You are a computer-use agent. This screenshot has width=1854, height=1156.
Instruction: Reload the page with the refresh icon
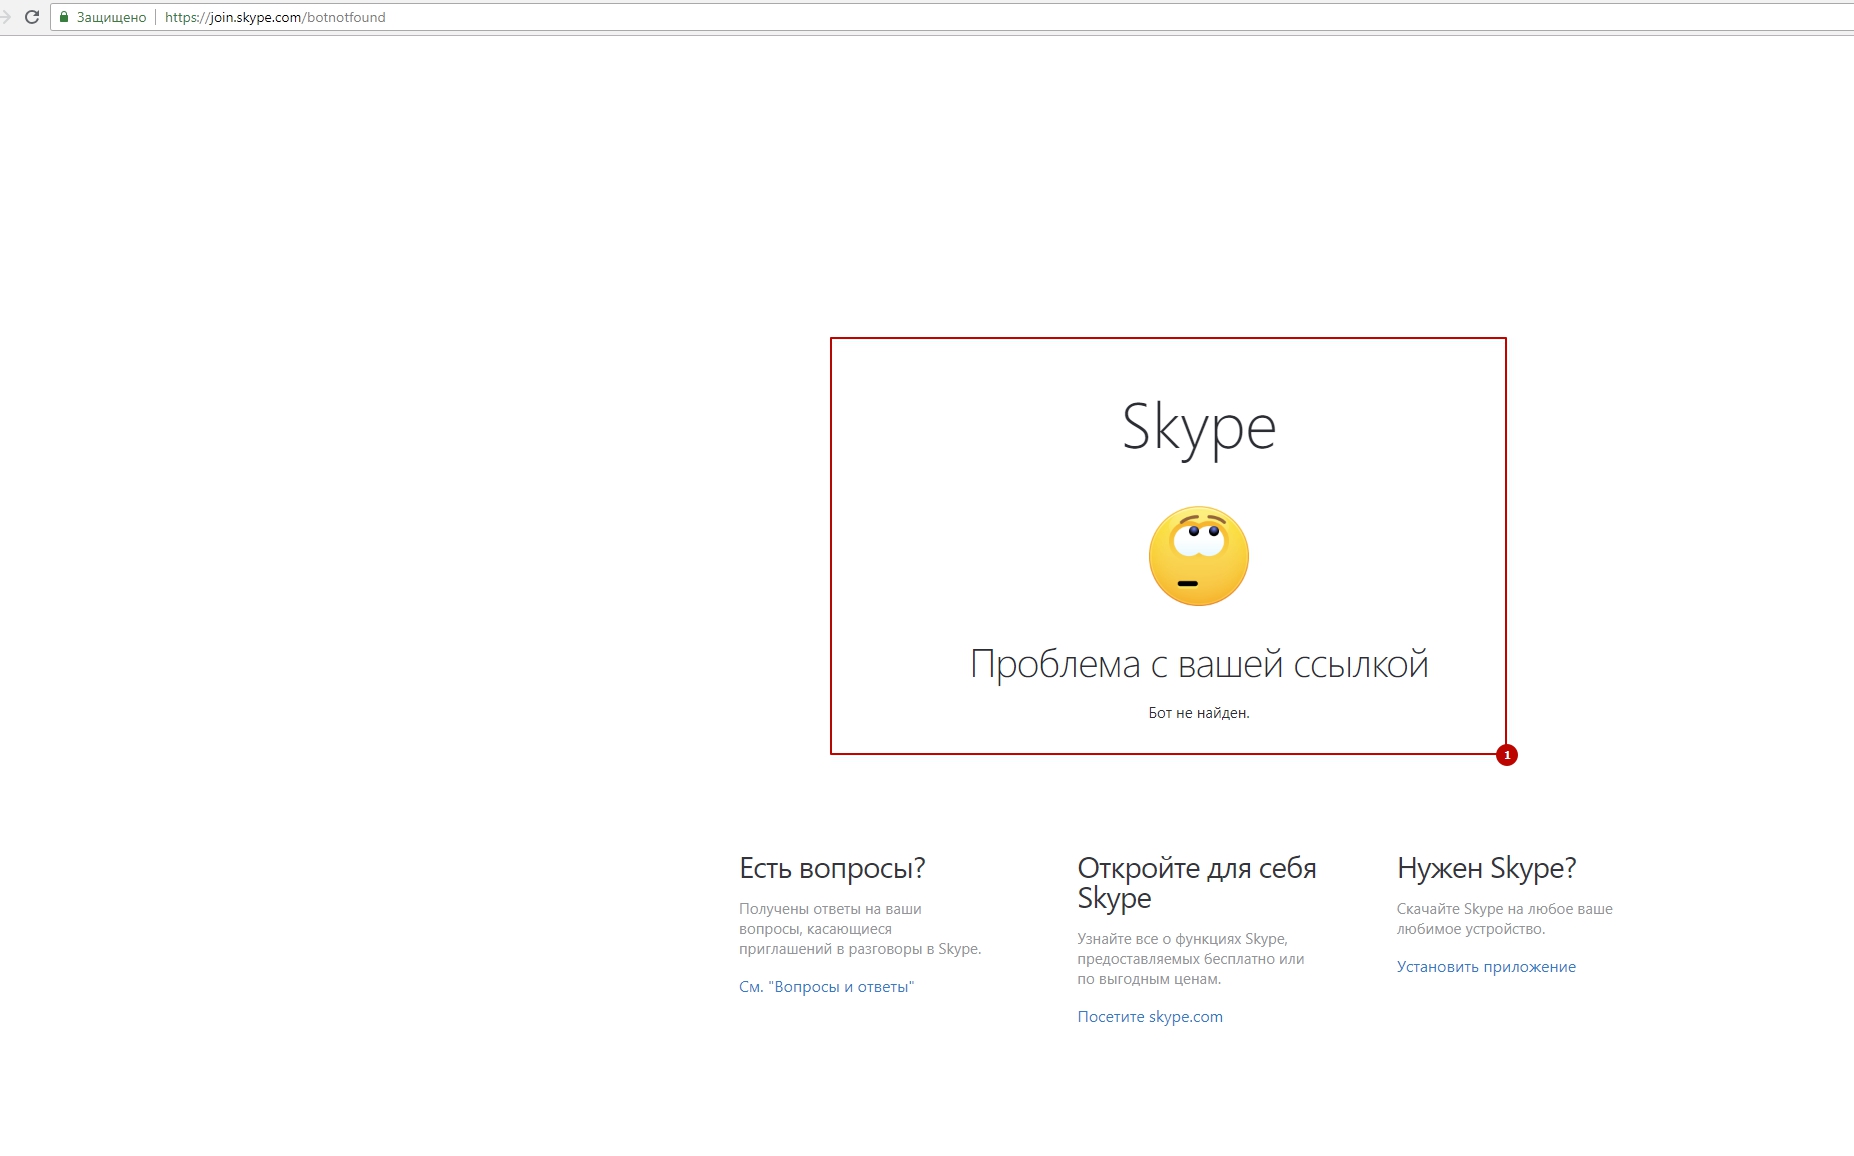(x=32, y=17)
